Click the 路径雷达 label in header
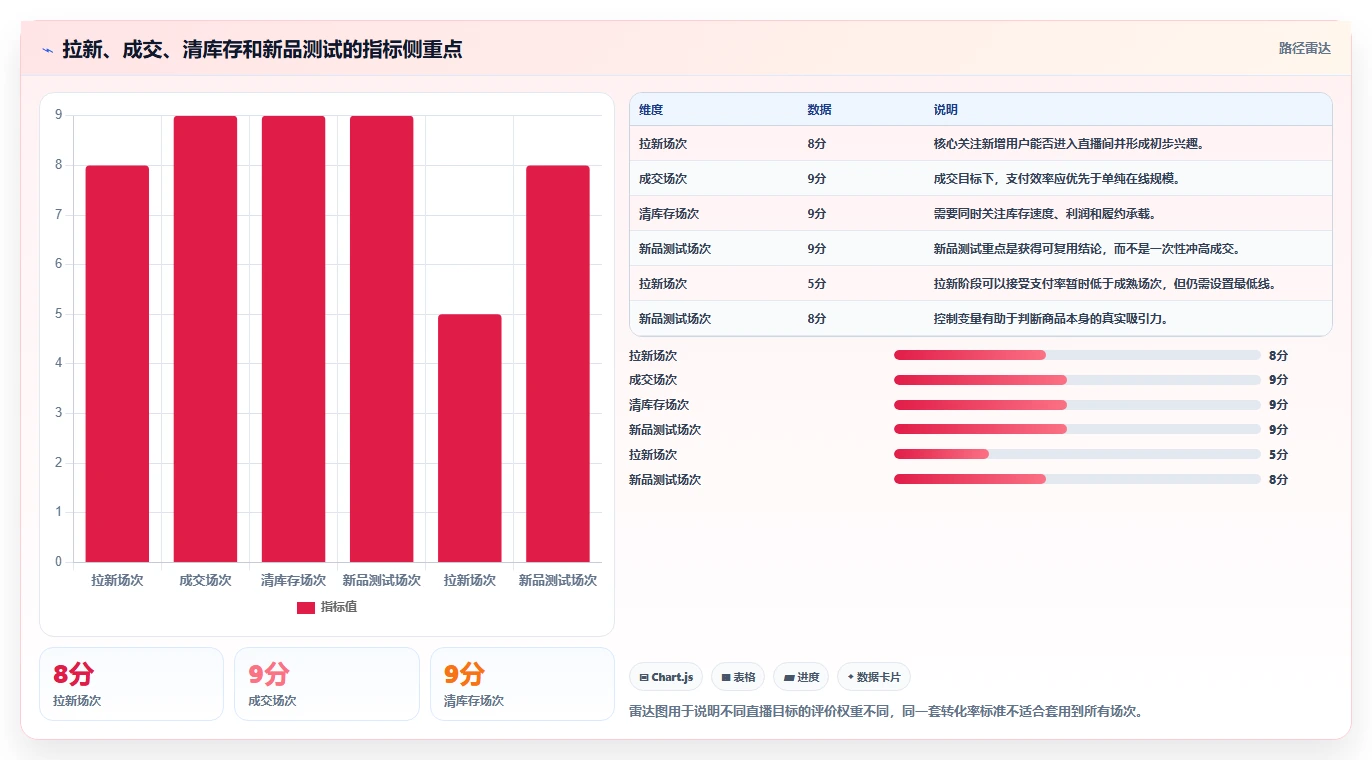Screen dimensions: 1372x760 point(1305,48)
